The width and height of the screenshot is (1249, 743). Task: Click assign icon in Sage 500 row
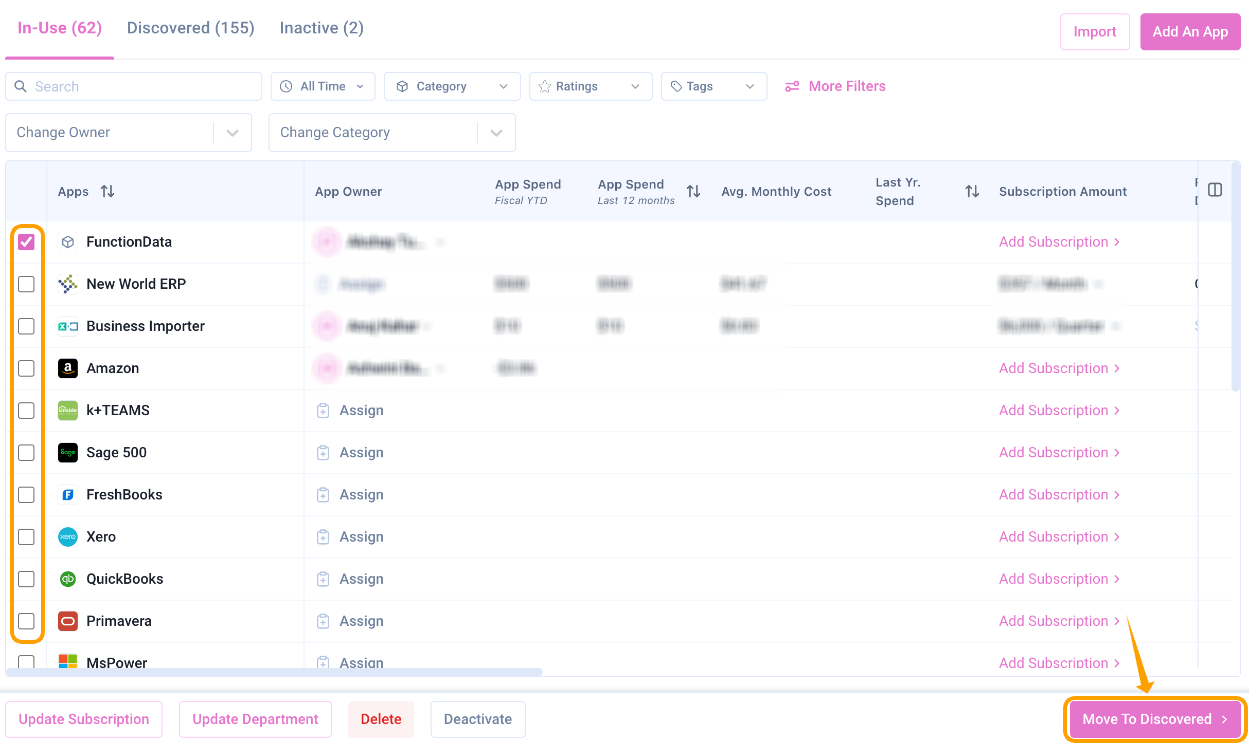[323, 452]
